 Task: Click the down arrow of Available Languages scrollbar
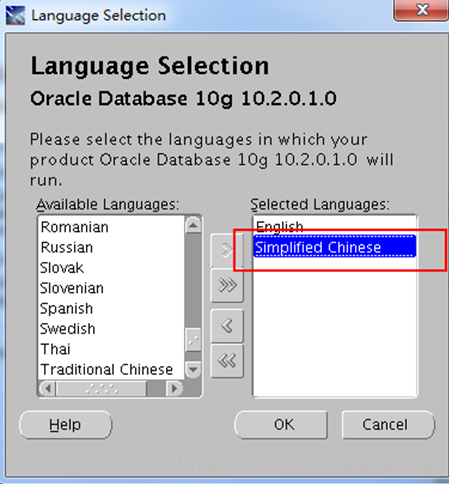coord(193,369)
